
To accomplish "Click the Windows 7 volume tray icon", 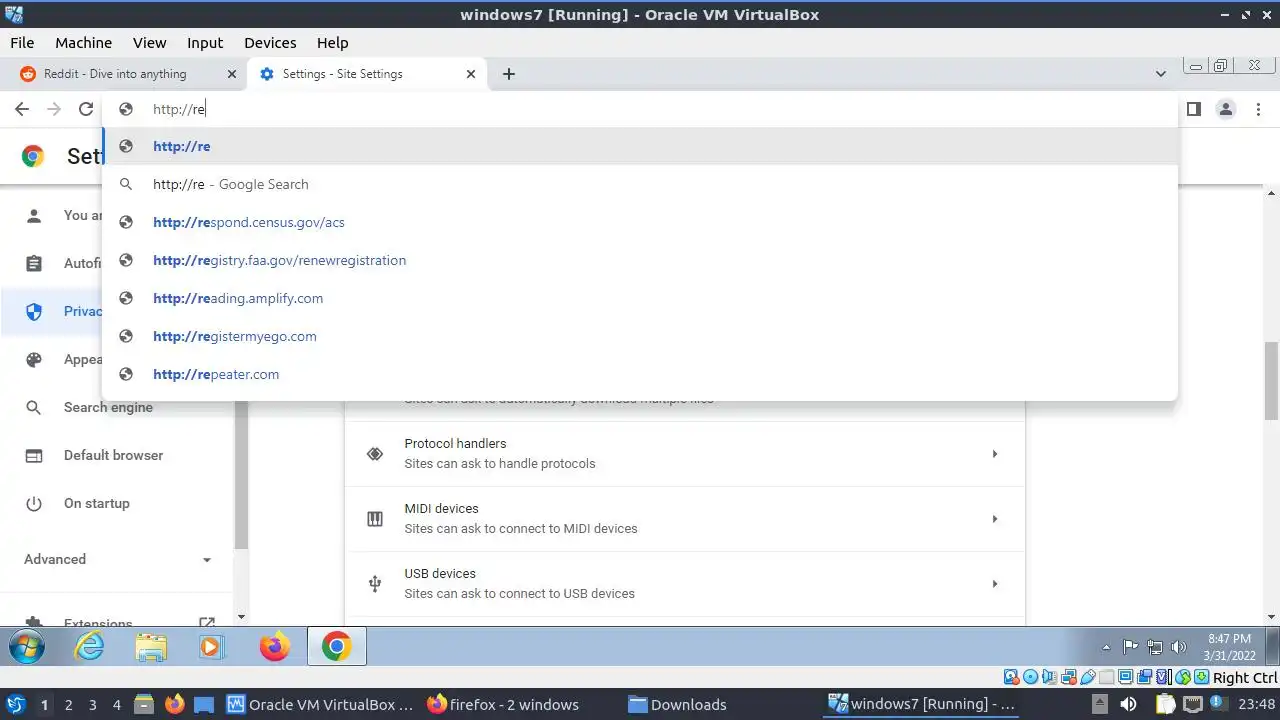I will point(1179,647).
